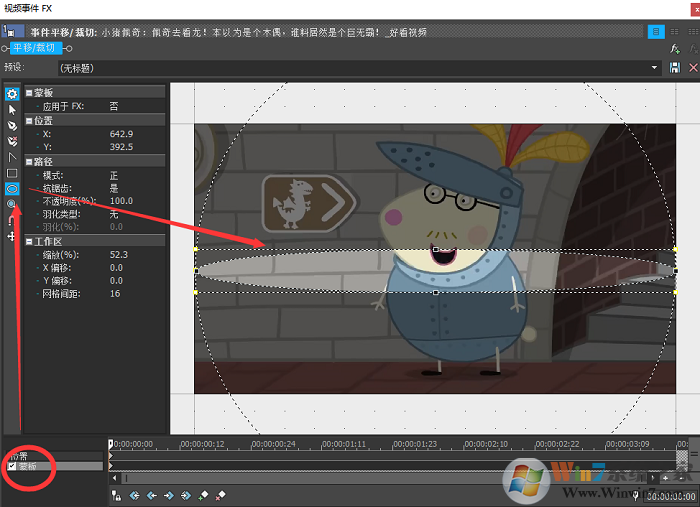Click the normal edit arrow tool
Screen dimensions: 700x507
(12, 110)
